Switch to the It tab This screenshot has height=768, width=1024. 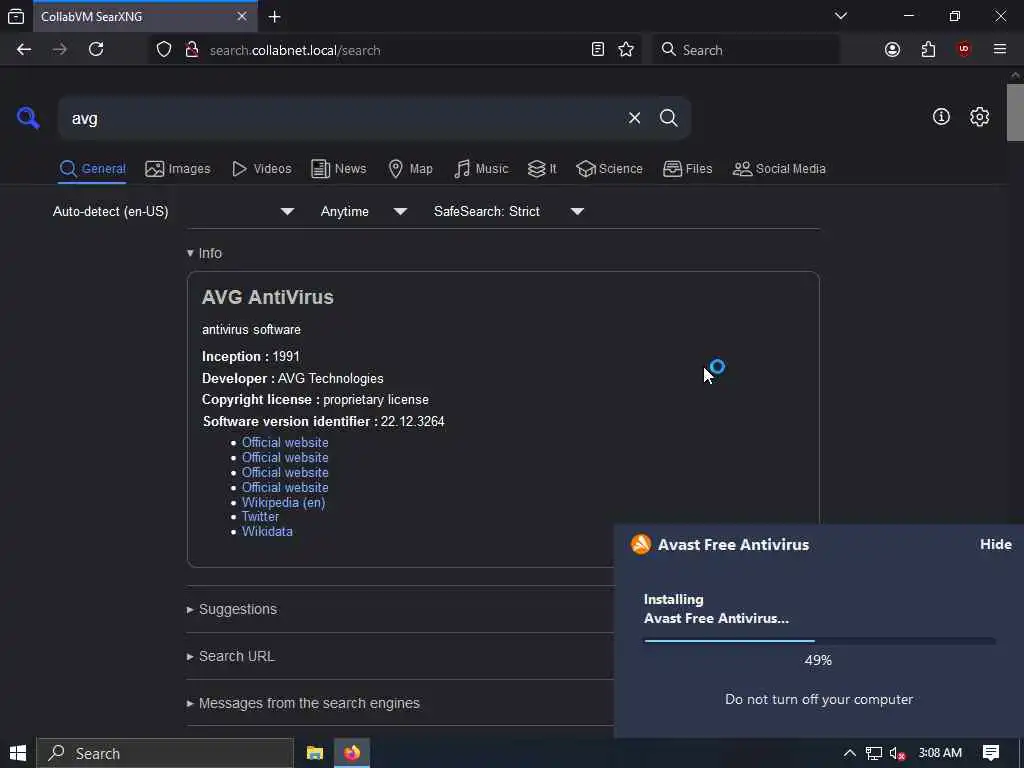[541, 168]
